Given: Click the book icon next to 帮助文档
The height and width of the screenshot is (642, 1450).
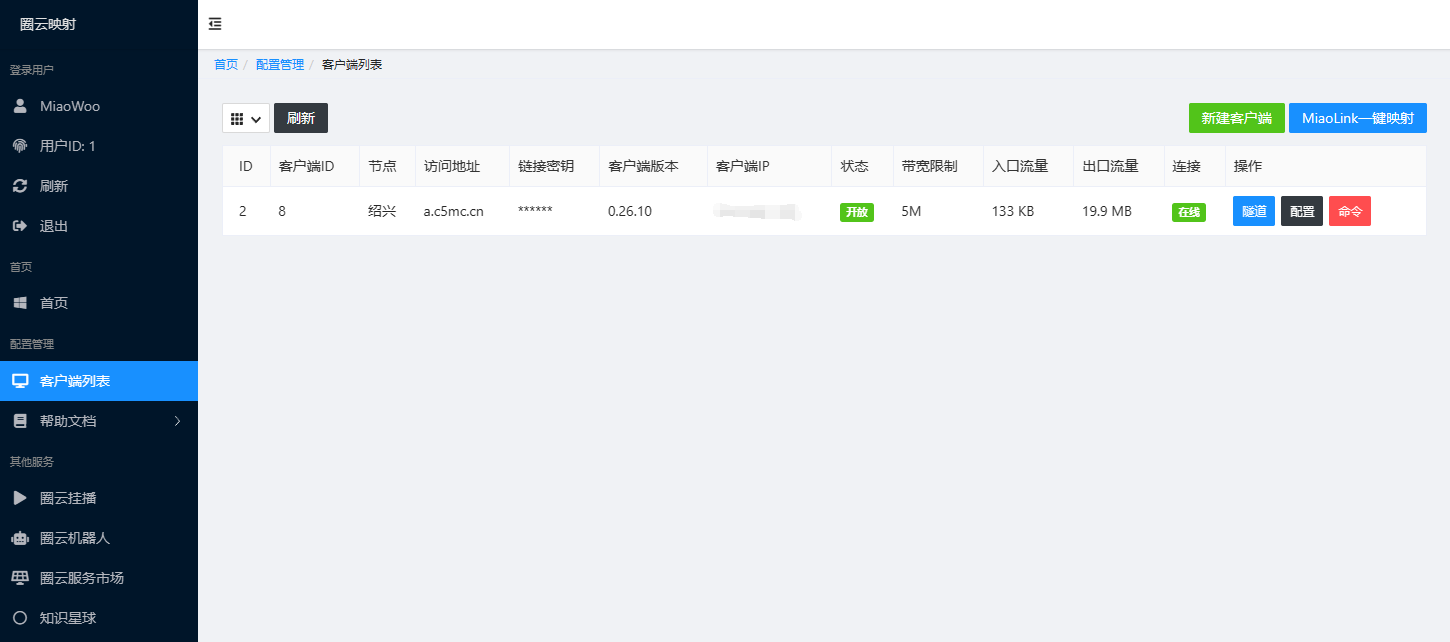Looking at the screenshot, I should (x=22, y=420).
